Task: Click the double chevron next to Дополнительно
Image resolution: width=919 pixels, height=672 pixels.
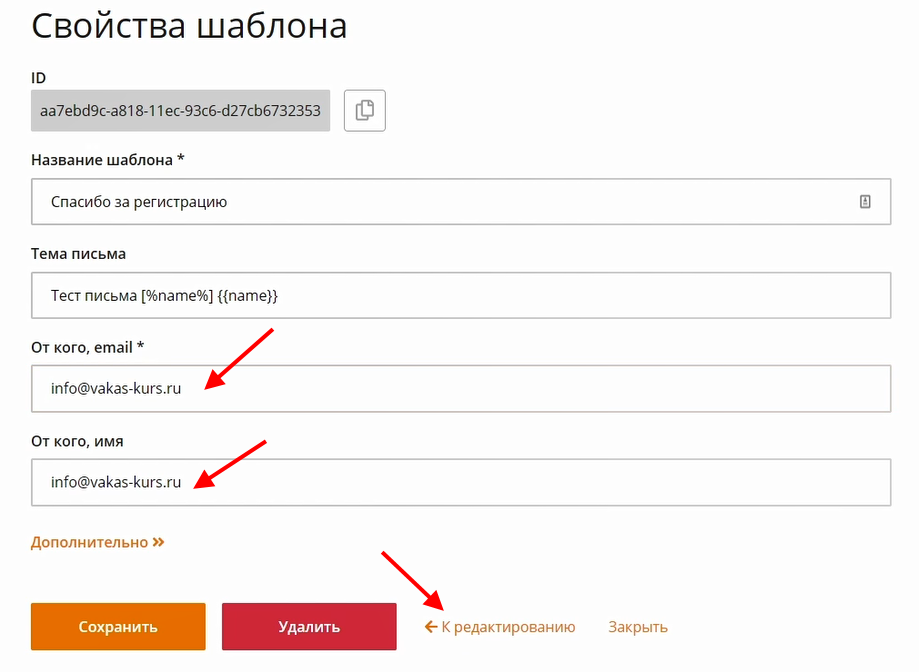Action: coord(158,542)
